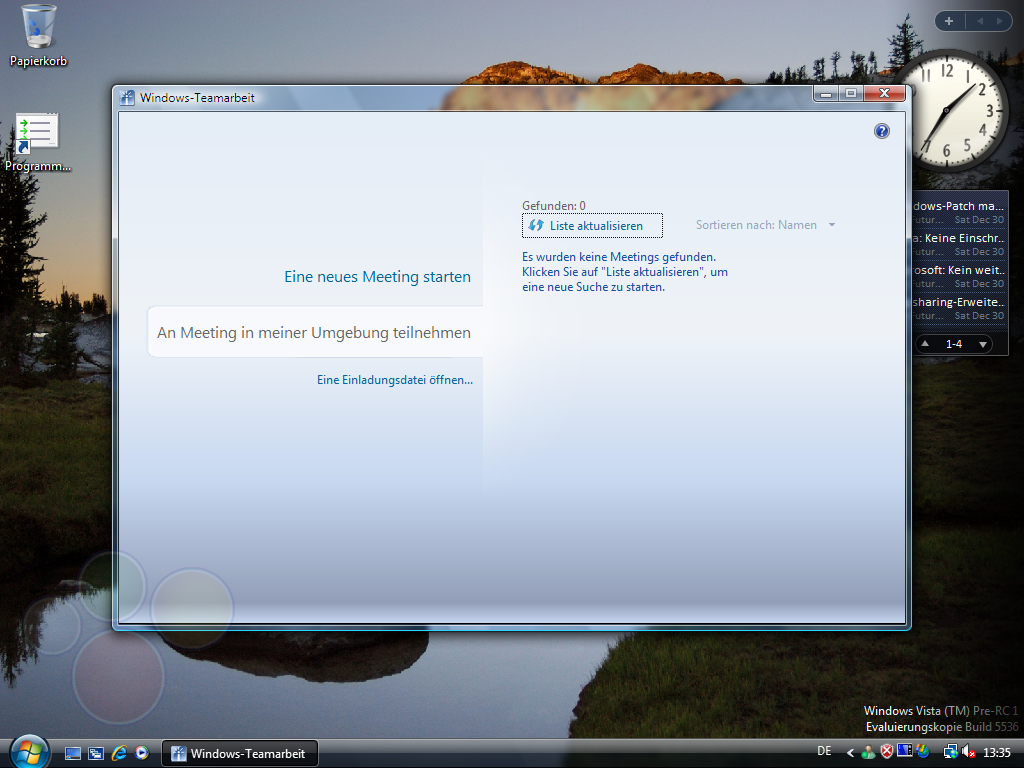Open the feed headline 'dows-Patch ma...'
The height and width of the screenshot is (768, 1024).
[x=959, y=206]
